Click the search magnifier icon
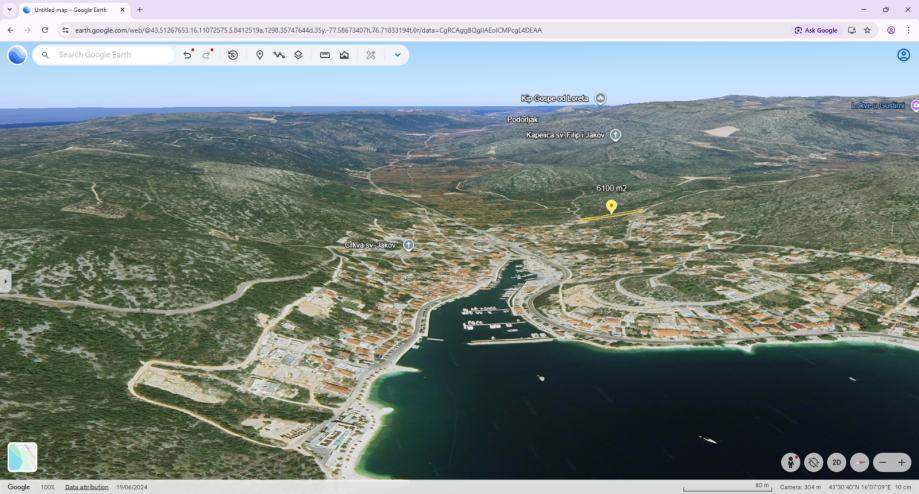Screen dimensions: 919x494 click(x=45, y=54)
